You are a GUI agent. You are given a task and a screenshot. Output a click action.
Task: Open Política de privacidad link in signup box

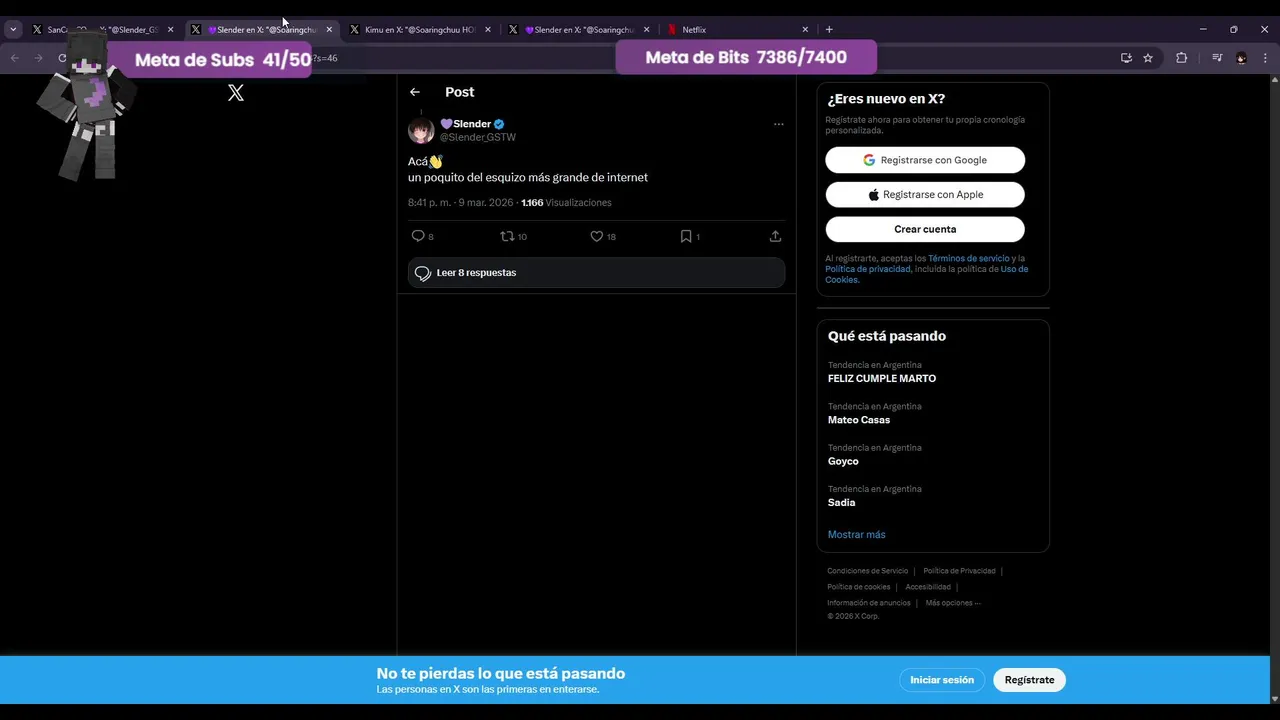click(868, 269)
